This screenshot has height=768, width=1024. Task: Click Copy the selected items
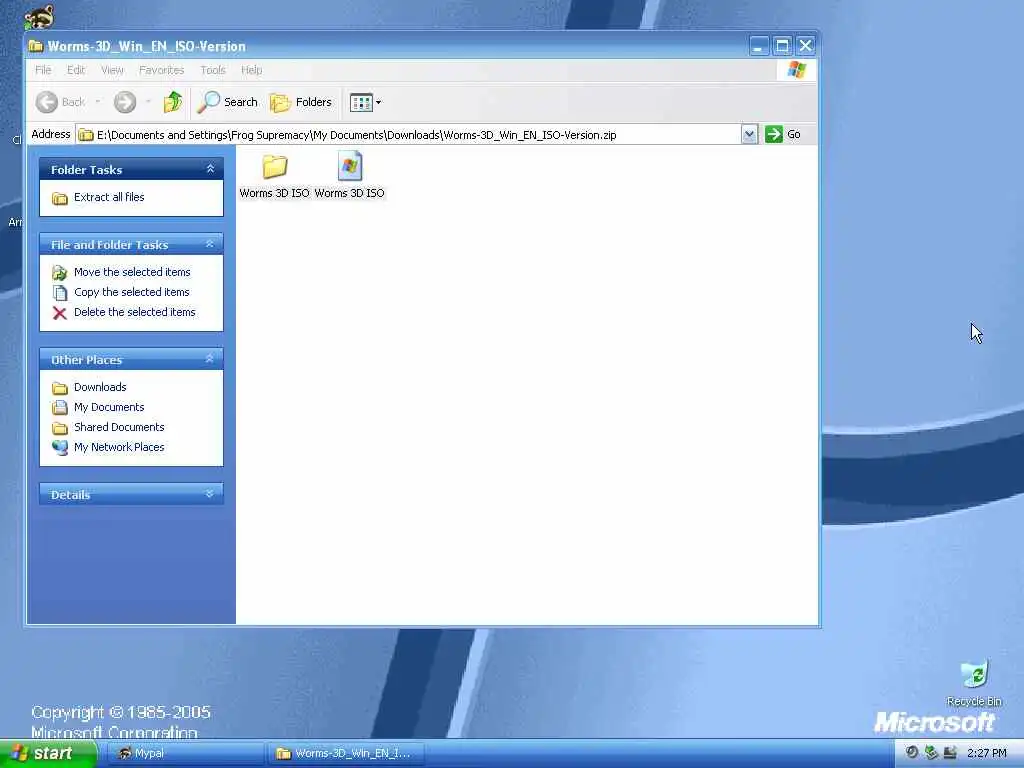pos(131,292)
